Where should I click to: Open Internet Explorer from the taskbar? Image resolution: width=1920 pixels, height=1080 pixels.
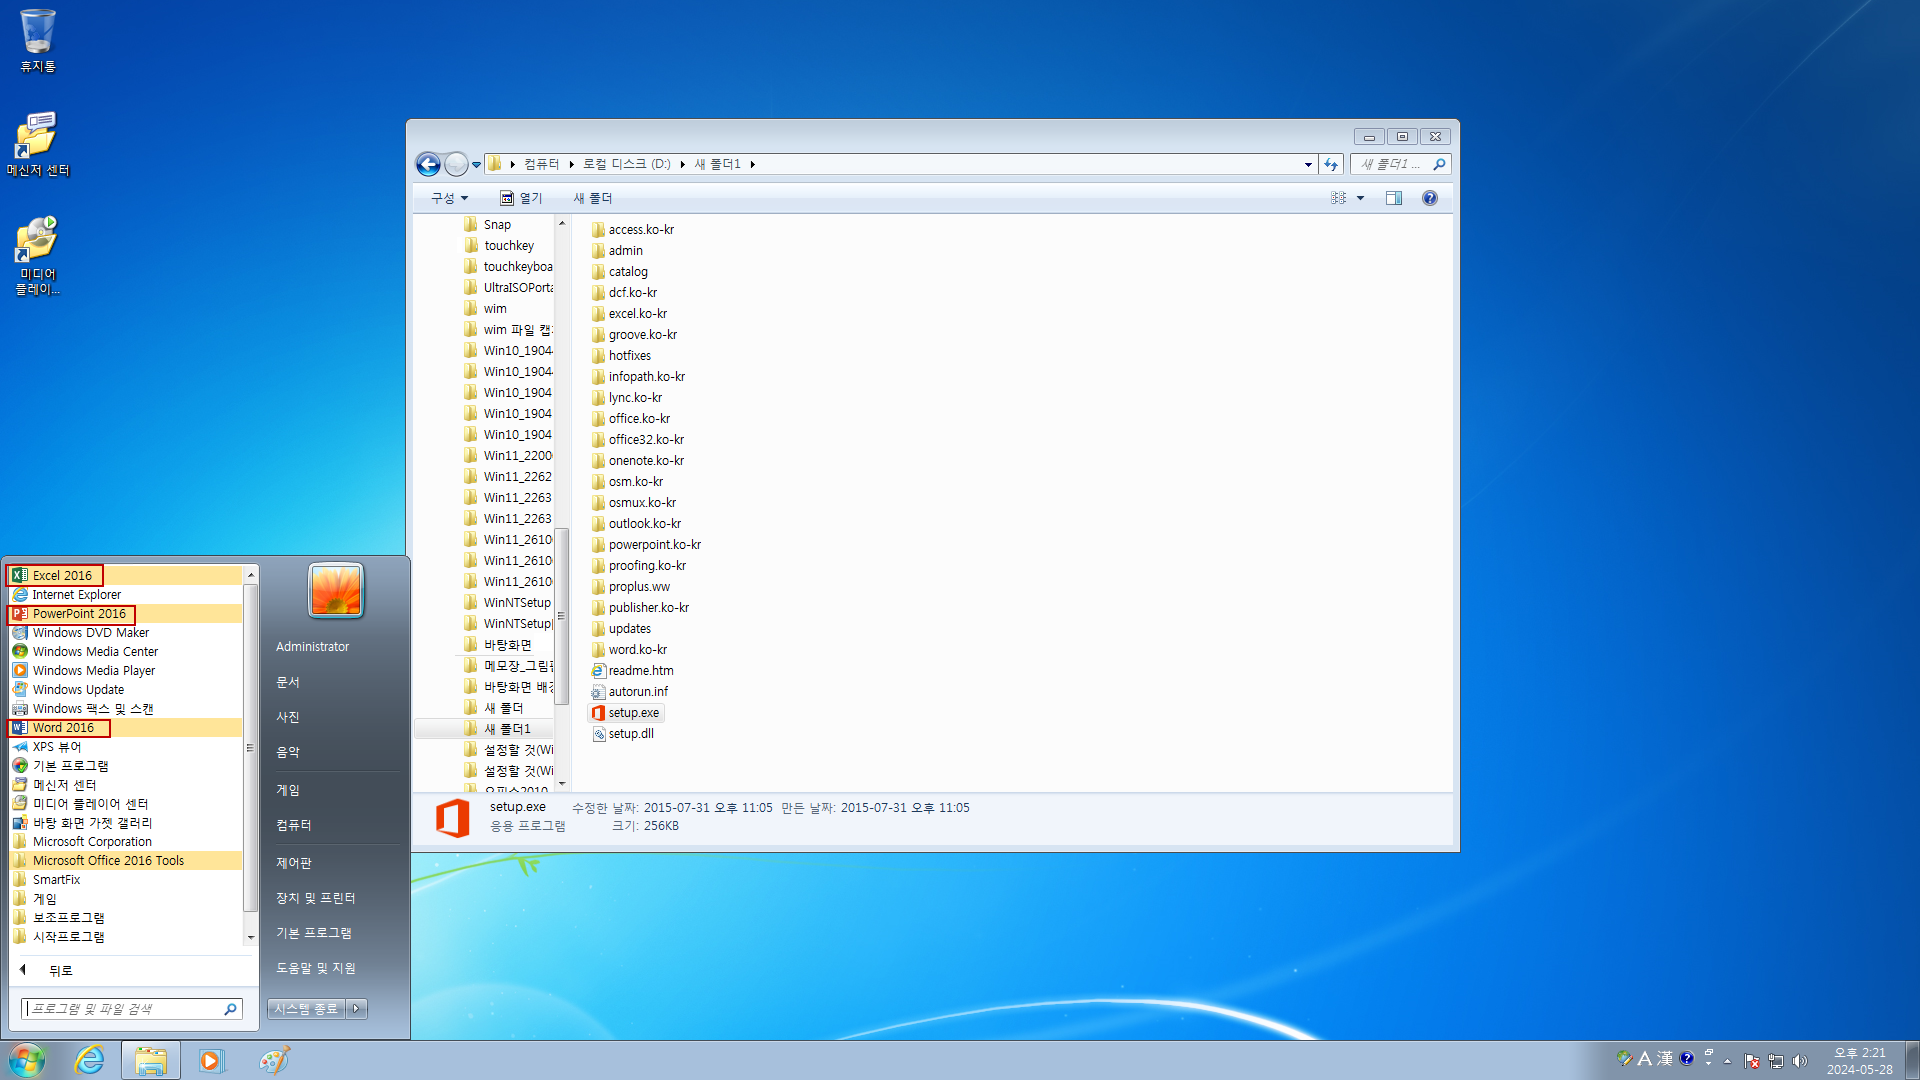(x=90, y=1060)
